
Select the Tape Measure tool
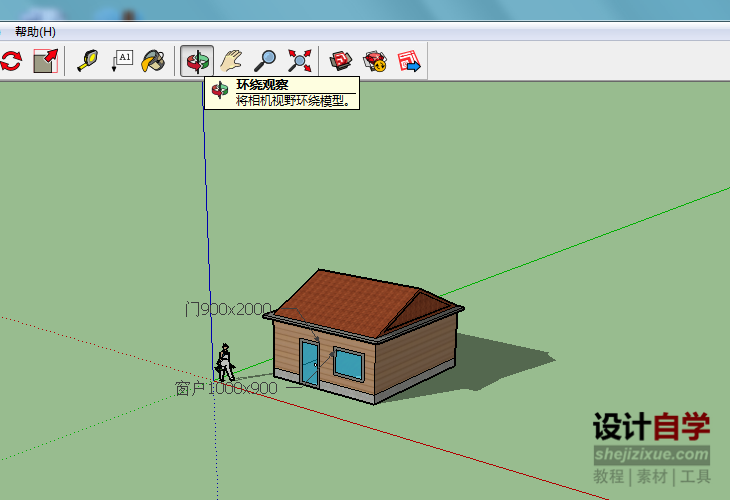tap(88, 61)
